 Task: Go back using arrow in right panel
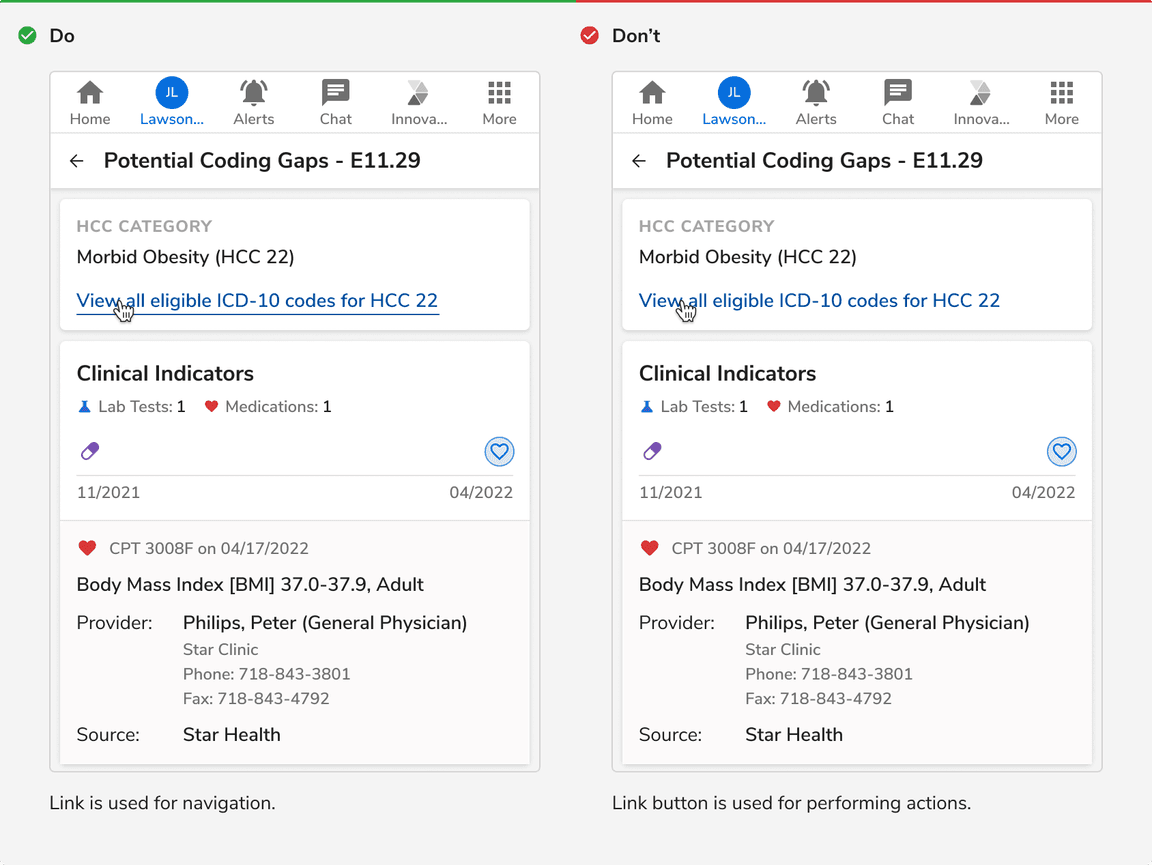click(x=639, y=161)
